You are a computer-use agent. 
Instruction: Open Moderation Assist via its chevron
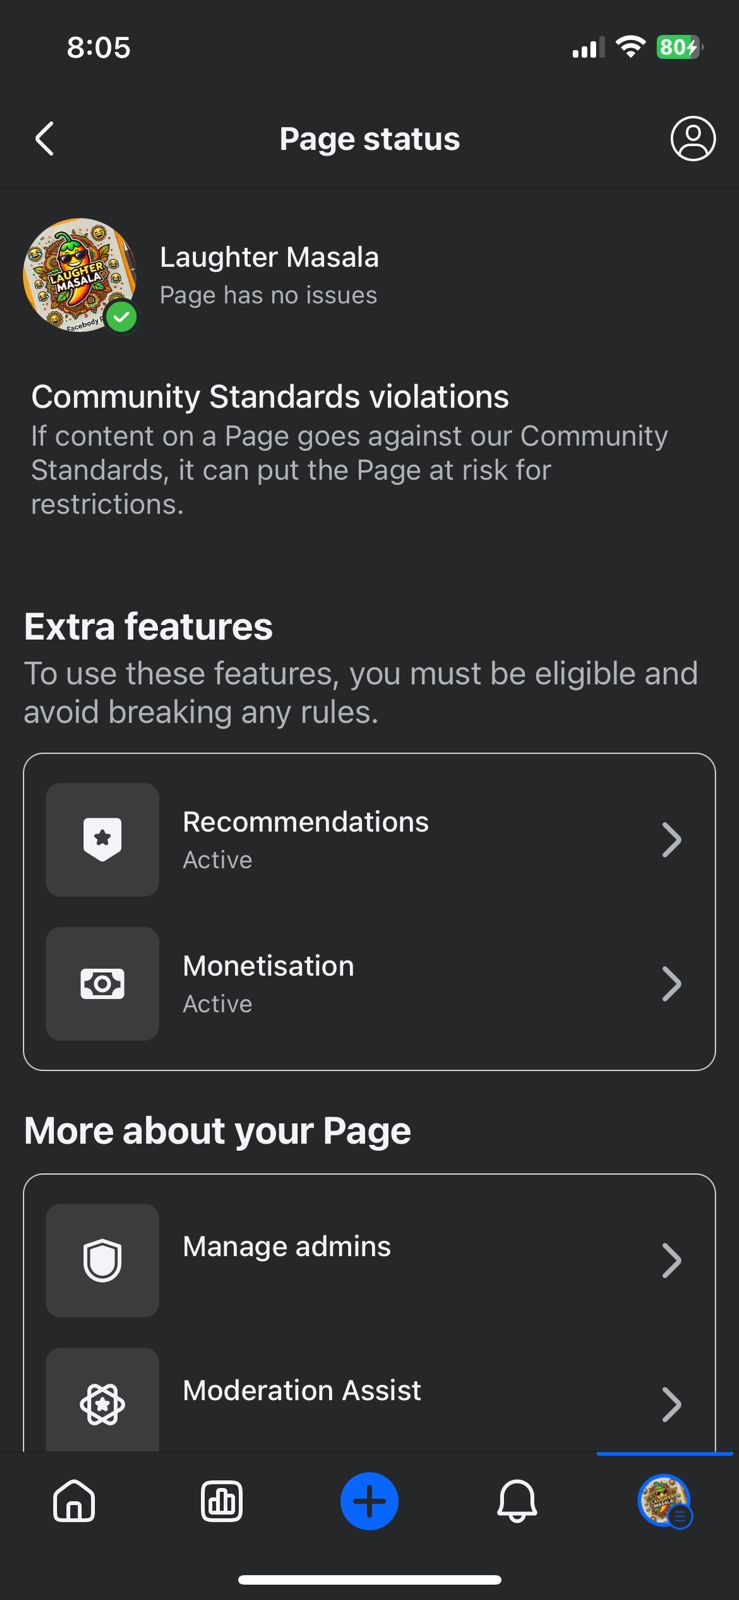pos(671,1404)
